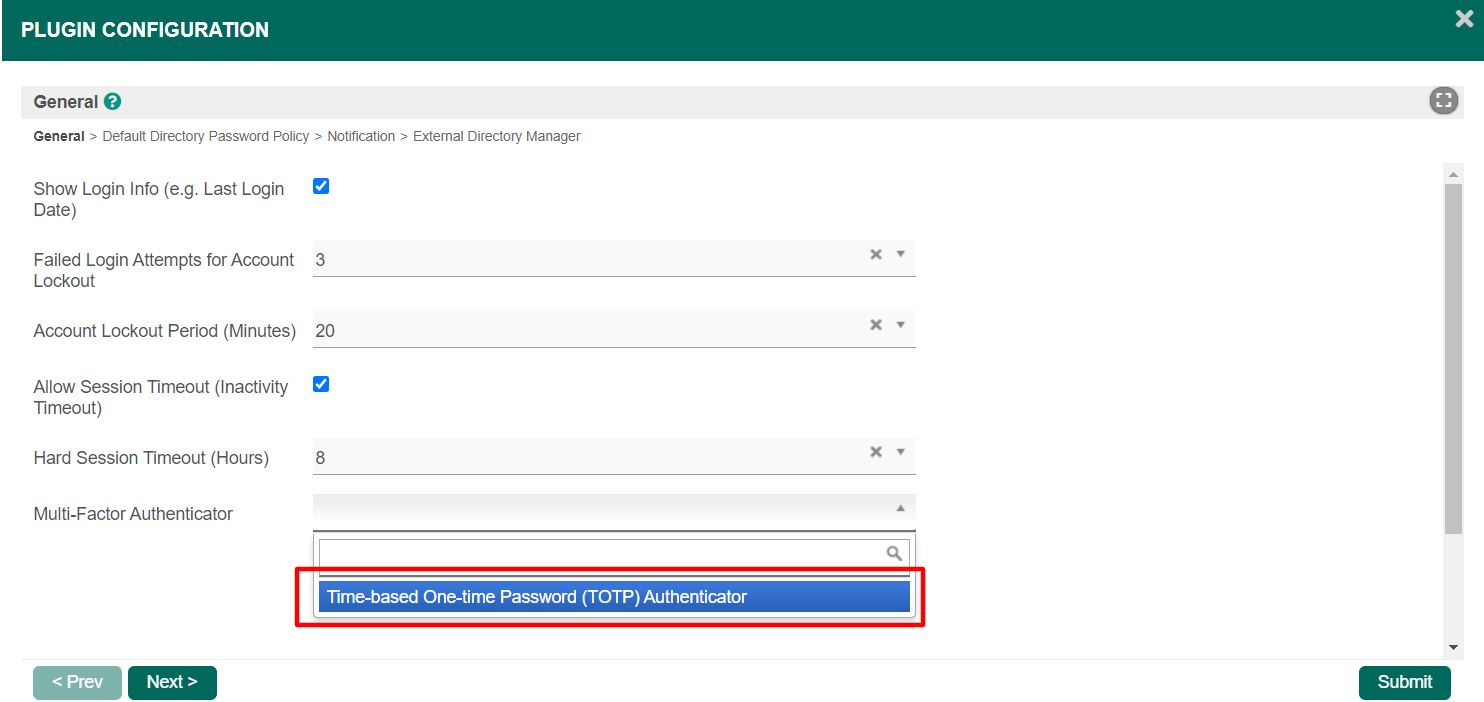Clear the Failed Login Attempts value

[876, 255]
